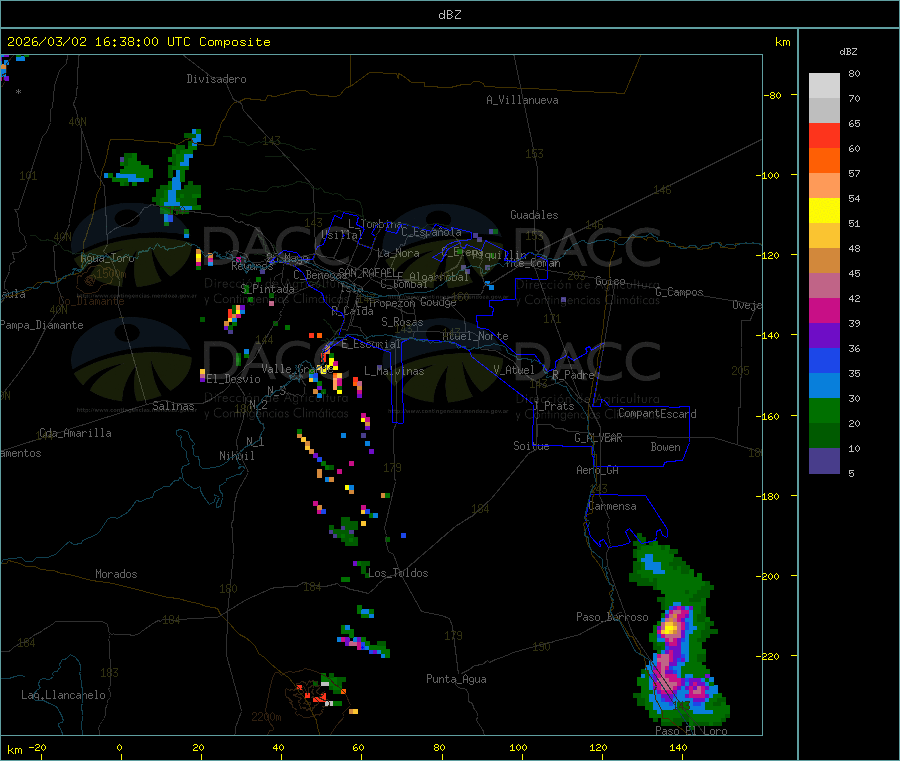Image resolution: width=900 pixels, height=761 pixels.
Task: Click the Lag.Llancanelo label
Action: pos(63,695)
